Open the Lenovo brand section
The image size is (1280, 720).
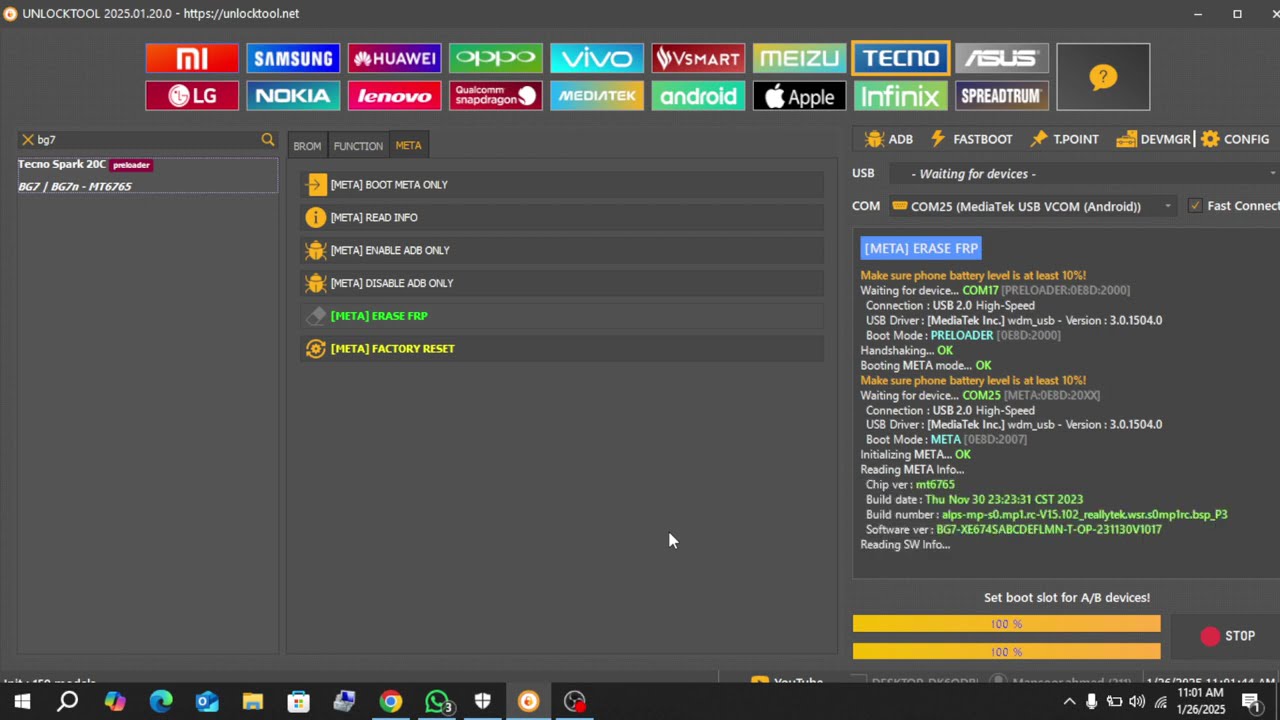[x=394, y=96]
